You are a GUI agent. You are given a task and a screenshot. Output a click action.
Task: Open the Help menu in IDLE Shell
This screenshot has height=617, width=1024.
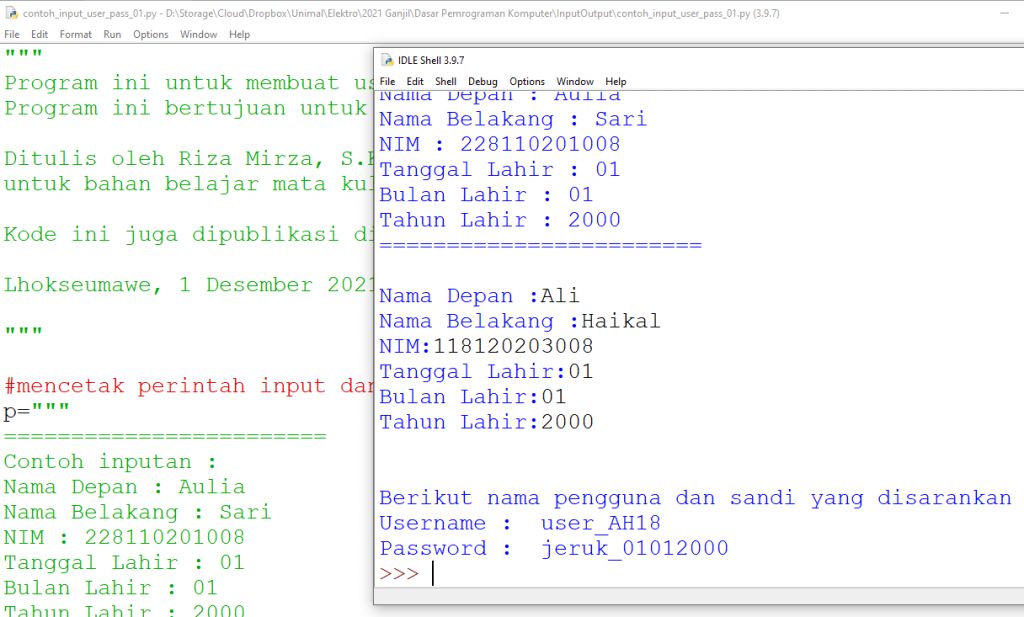pos(616,81)
